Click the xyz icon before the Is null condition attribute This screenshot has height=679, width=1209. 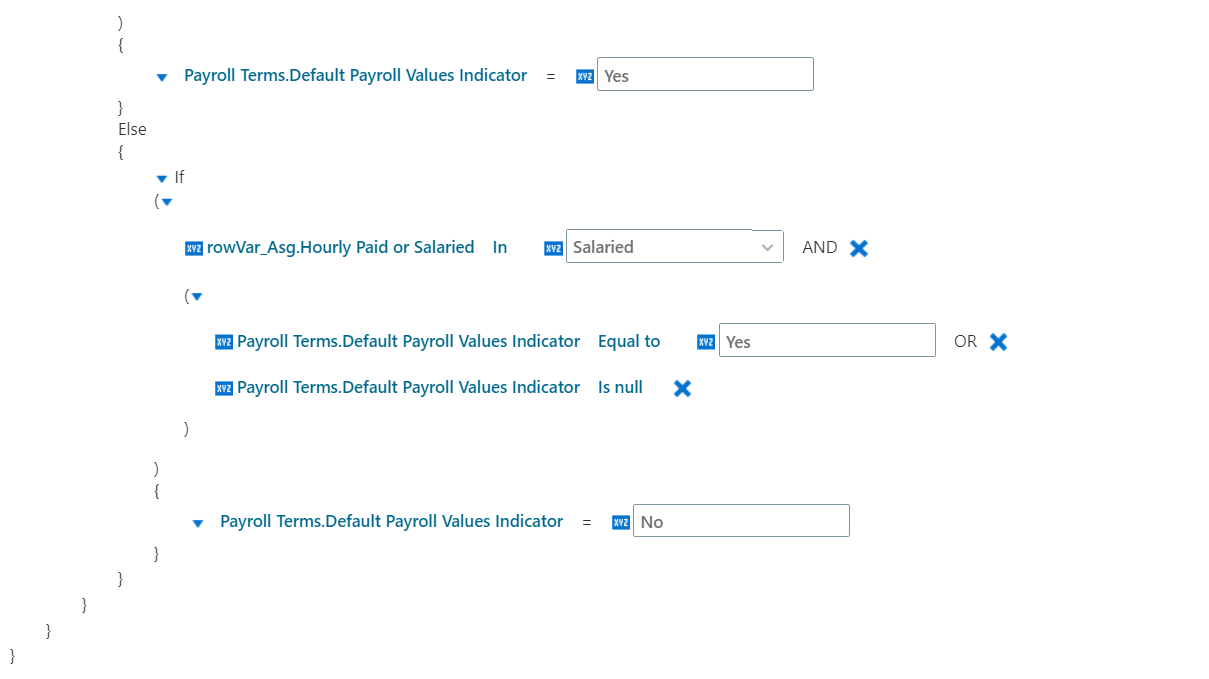[224, 388]
